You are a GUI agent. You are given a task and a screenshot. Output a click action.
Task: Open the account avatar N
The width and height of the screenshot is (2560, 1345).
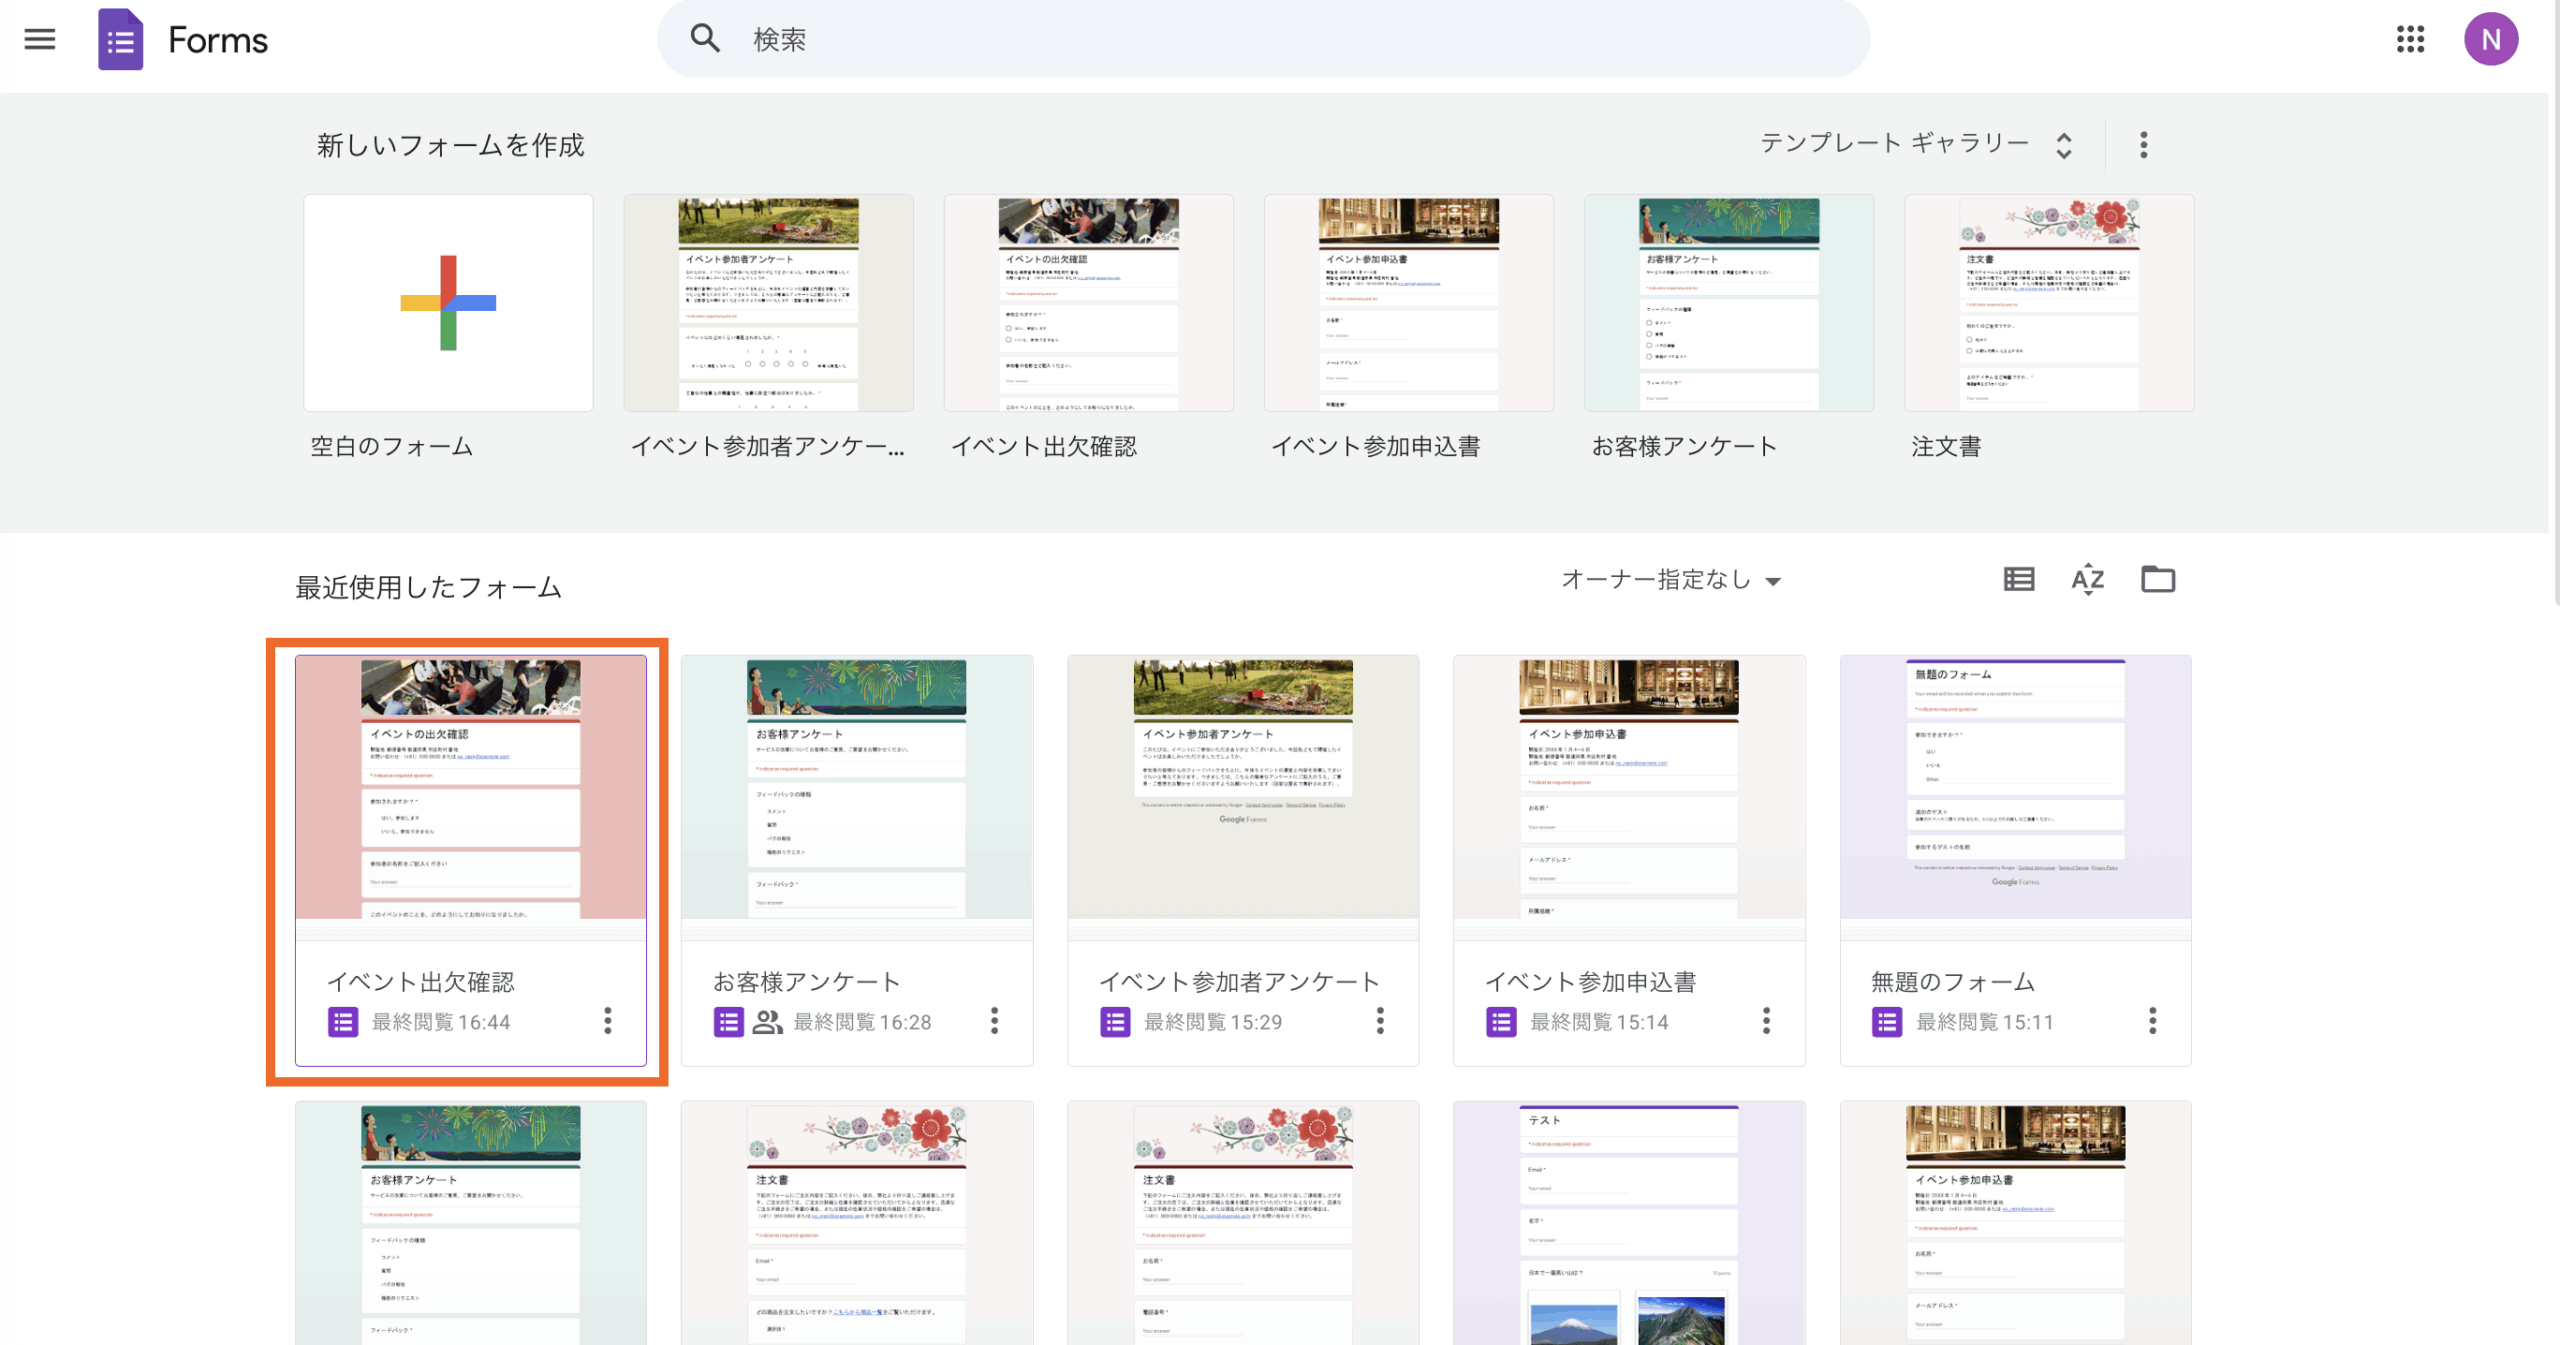pyautogui.click(x=2490, y=39)
